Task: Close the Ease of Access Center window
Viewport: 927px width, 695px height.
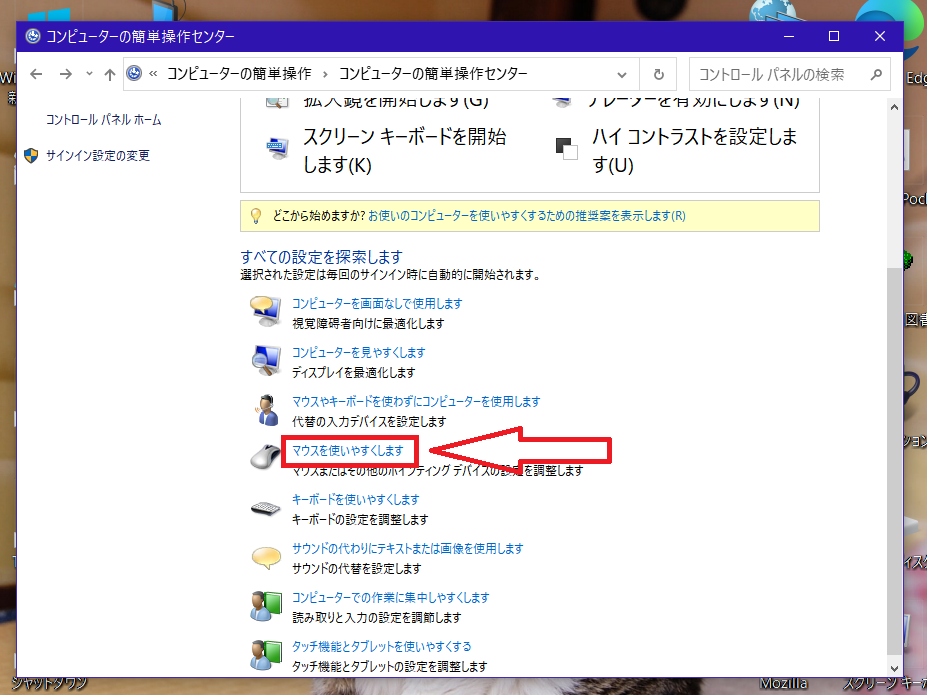Action: (880, 36)
